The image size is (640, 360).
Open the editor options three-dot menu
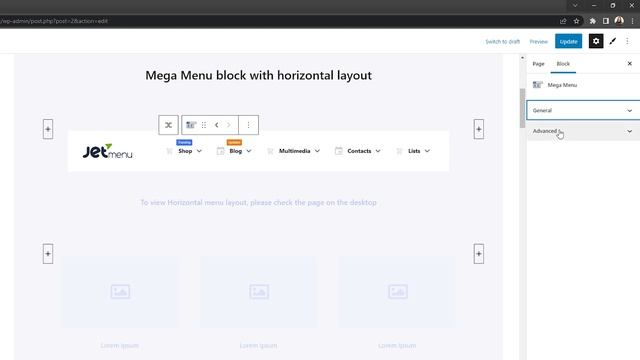pos(627,41)
